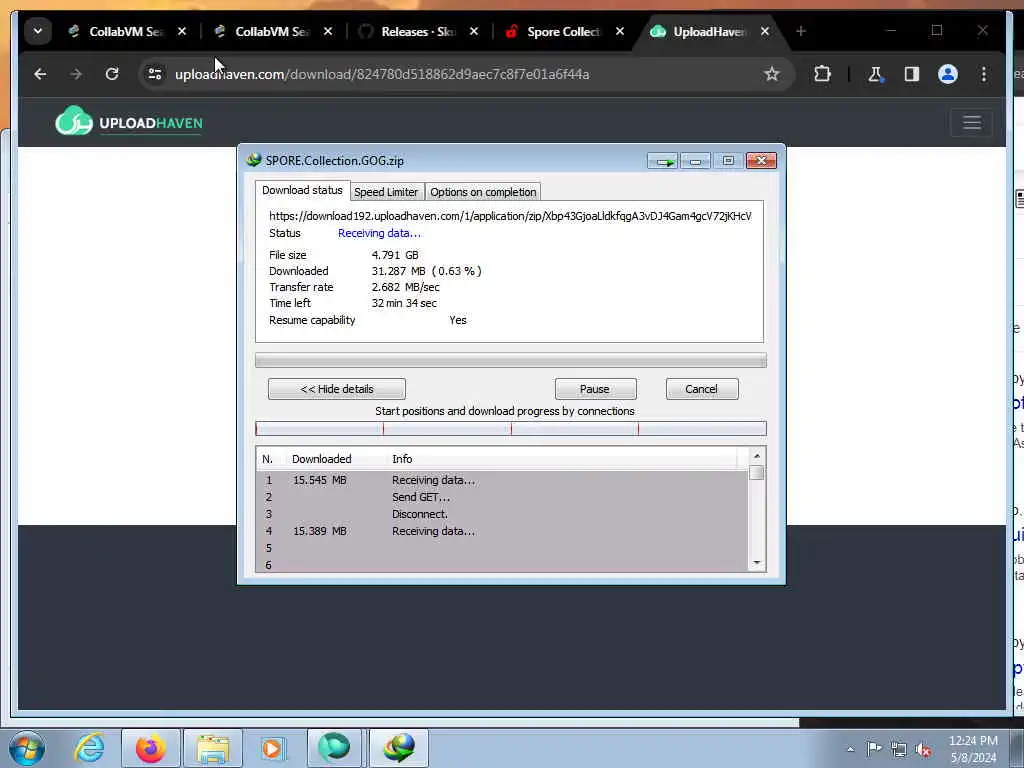1024x768 pixels.
Task: Click the Downloaded column header
Action: click(321, 459)
